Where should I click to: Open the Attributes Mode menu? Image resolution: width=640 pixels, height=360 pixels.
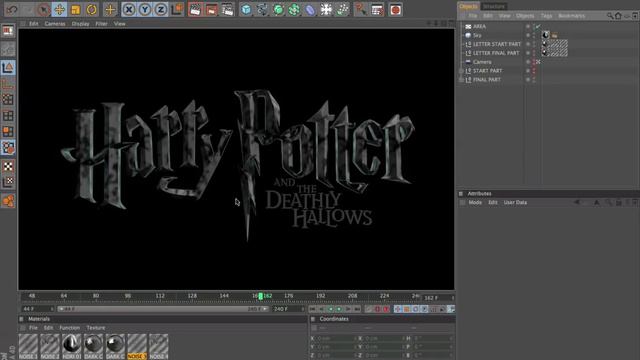pyautogui.click(x=475, y=202)
